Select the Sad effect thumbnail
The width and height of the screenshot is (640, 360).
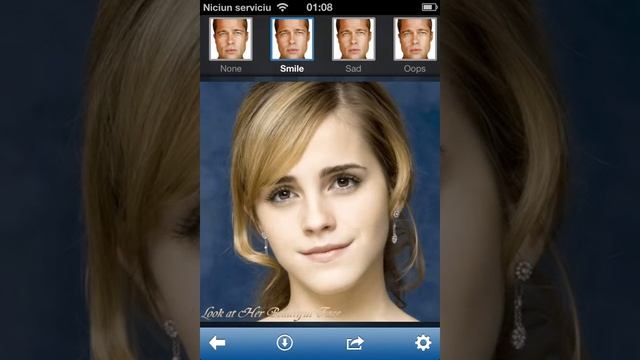click(x=353, y=39)
